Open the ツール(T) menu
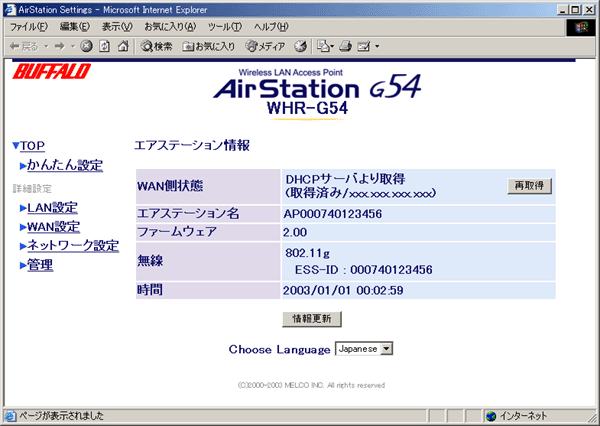This screenshot has width=600, height=426. [x=225, y=27]
